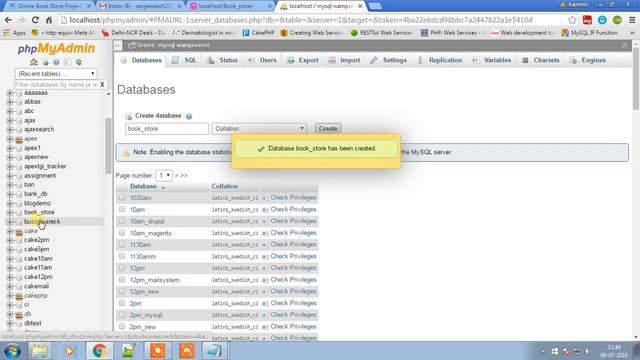640x360 pixels.
Task: Open the Chrome menu icon
Action: coord(632,20)
